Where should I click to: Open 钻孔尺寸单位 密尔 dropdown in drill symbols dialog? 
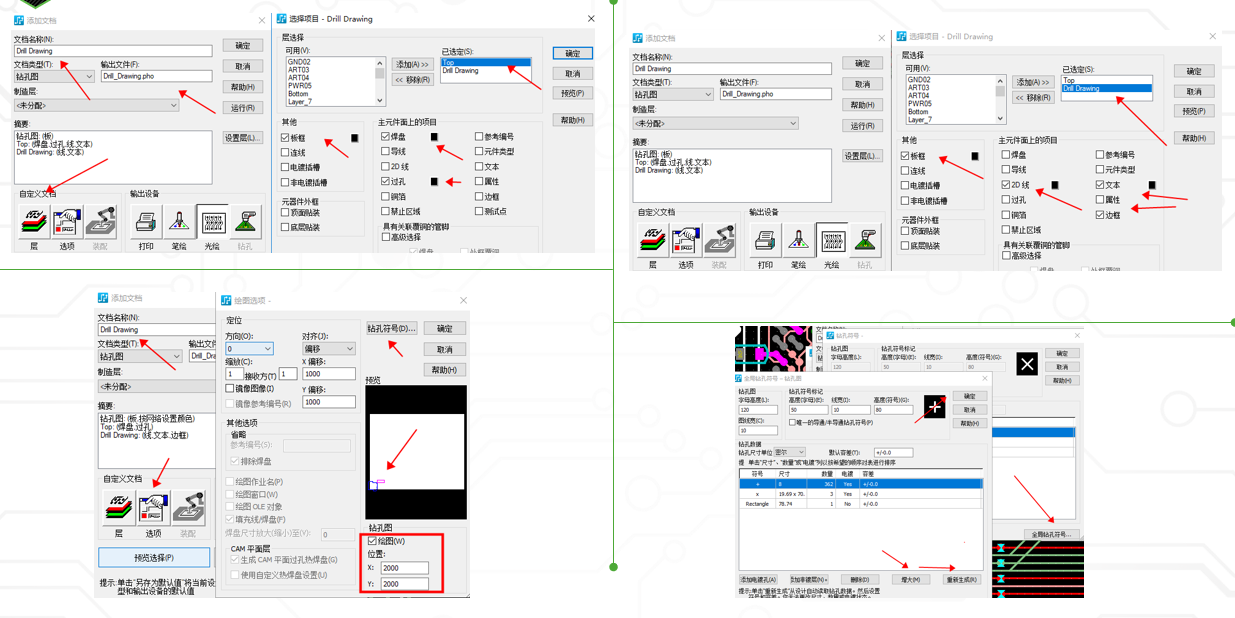(x=788, y=452)
